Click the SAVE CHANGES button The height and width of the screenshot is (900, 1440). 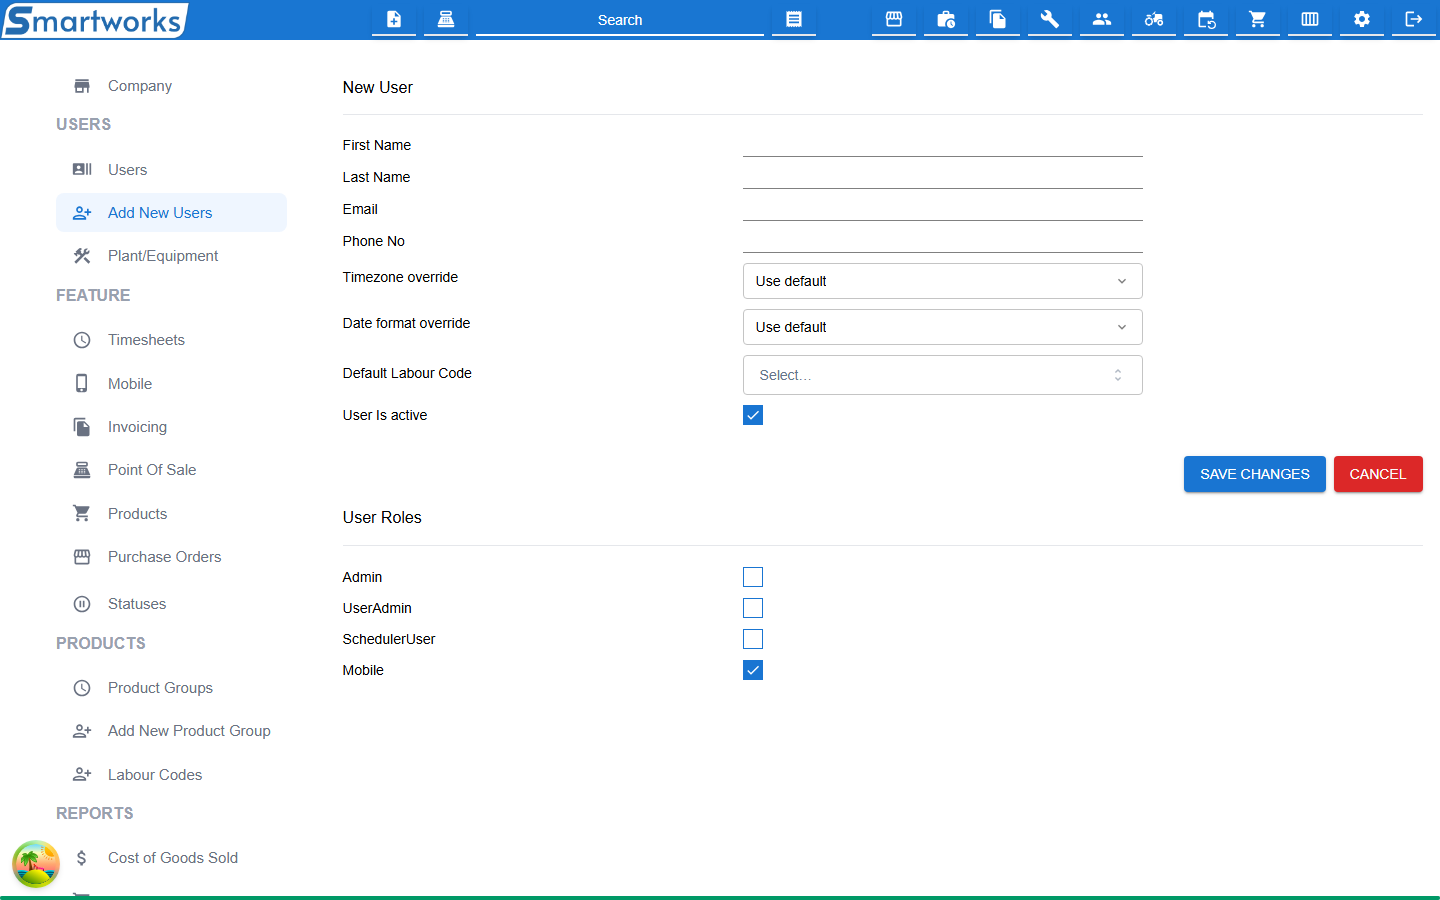pyautogui.click(x=1255, y=474)
